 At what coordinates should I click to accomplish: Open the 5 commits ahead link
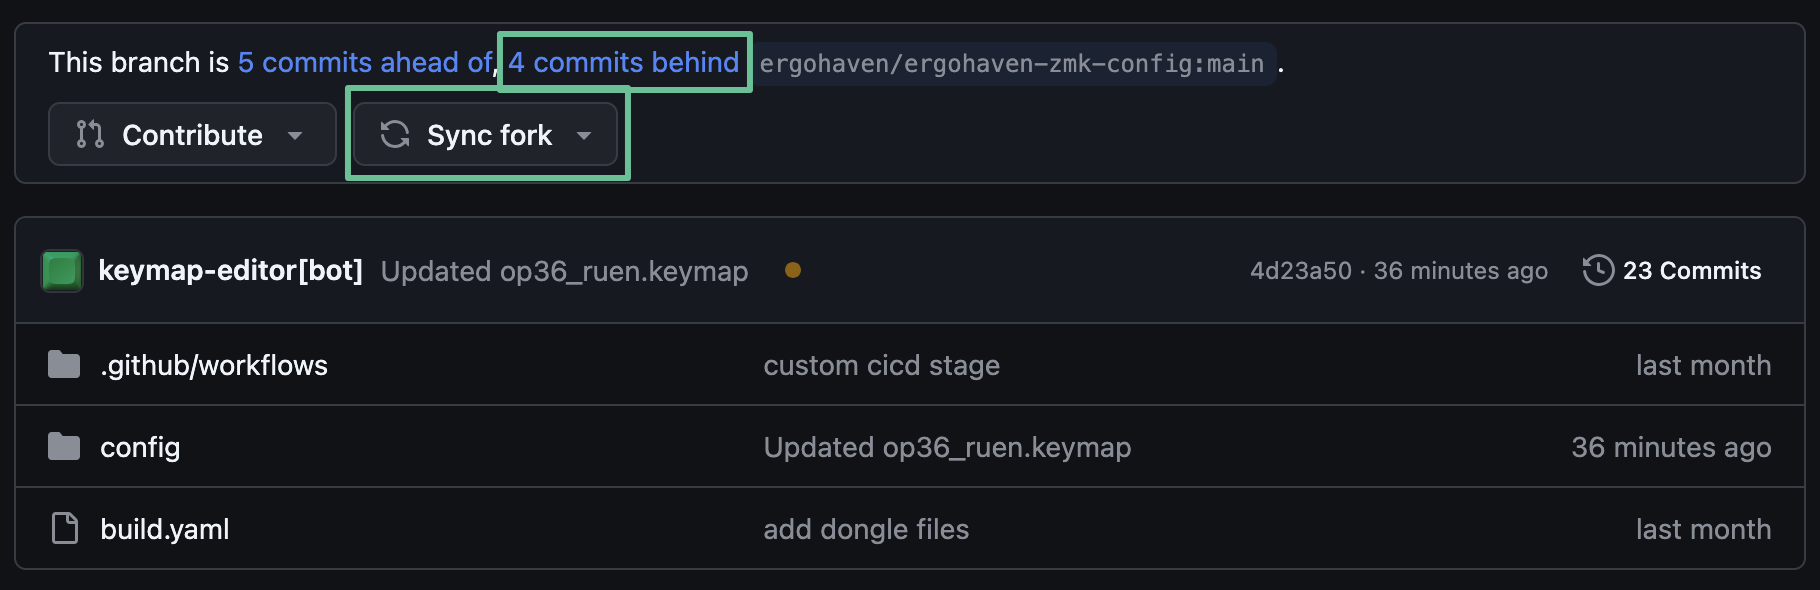coord(364,62)
